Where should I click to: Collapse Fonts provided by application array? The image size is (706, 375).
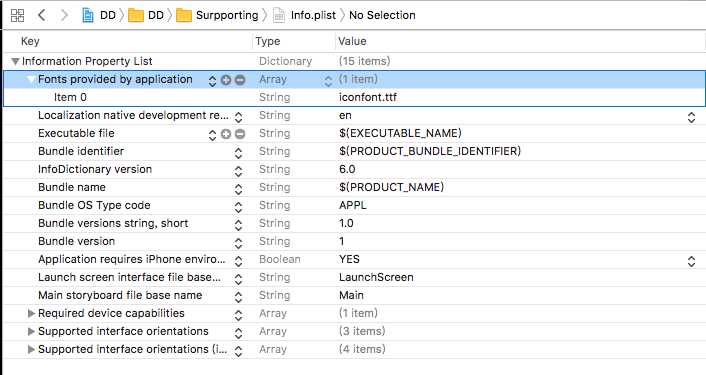pos(31,80)
